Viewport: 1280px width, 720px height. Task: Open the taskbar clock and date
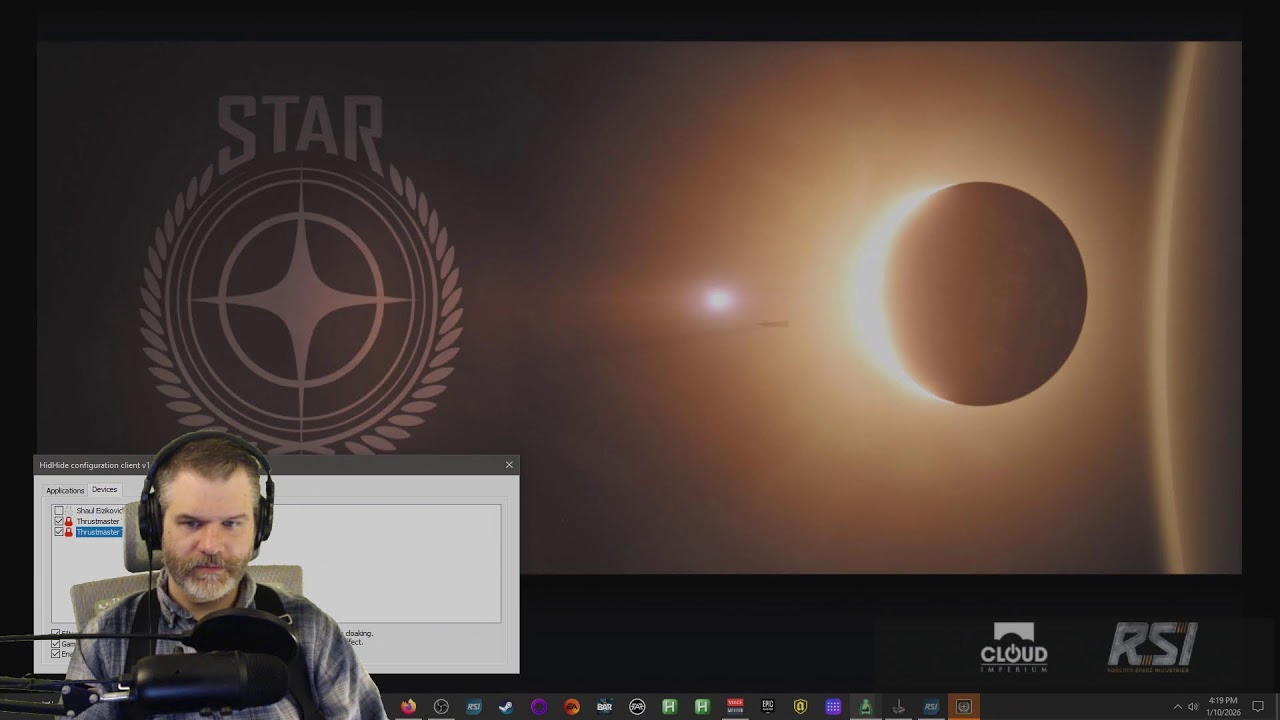(x=1223, y=707)
